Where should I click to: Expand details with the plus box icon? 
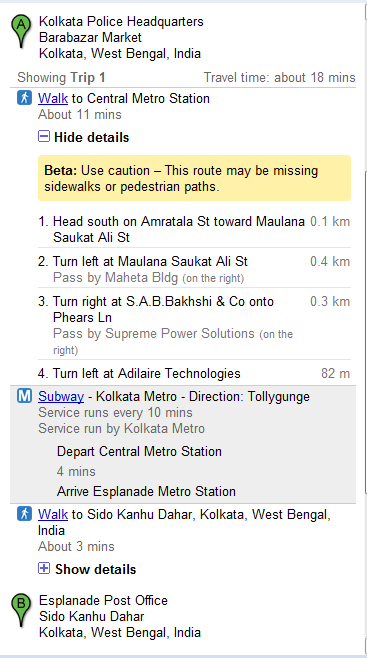(x=44, y=568)
